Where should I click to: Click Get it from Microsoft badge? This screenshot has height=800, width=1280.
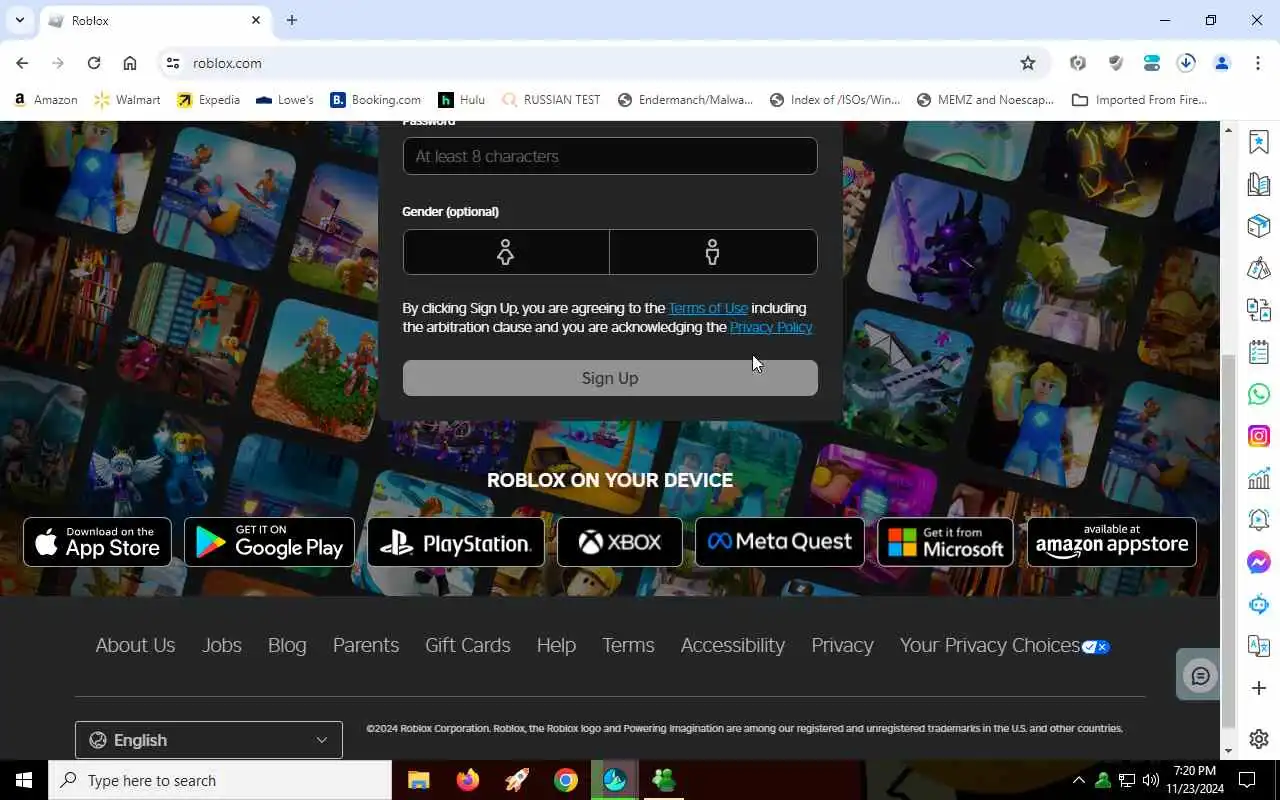coord(946,542)
